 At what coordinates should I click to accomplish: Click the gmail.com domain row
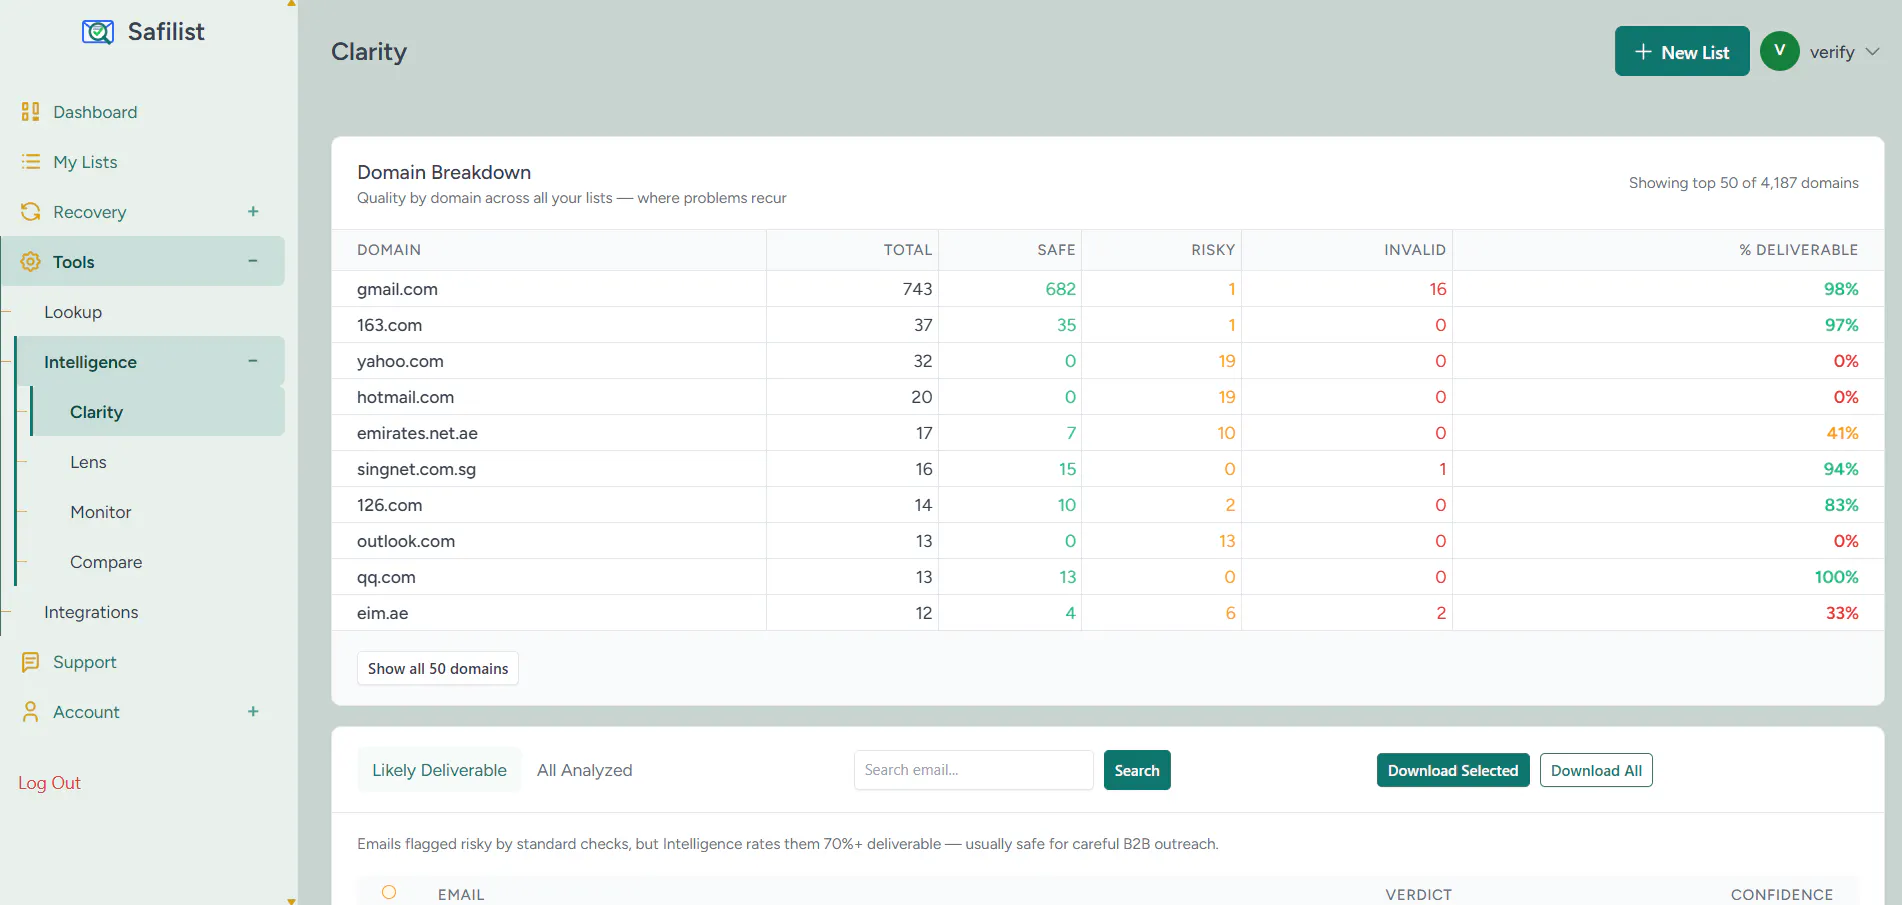click(1108, 289)
